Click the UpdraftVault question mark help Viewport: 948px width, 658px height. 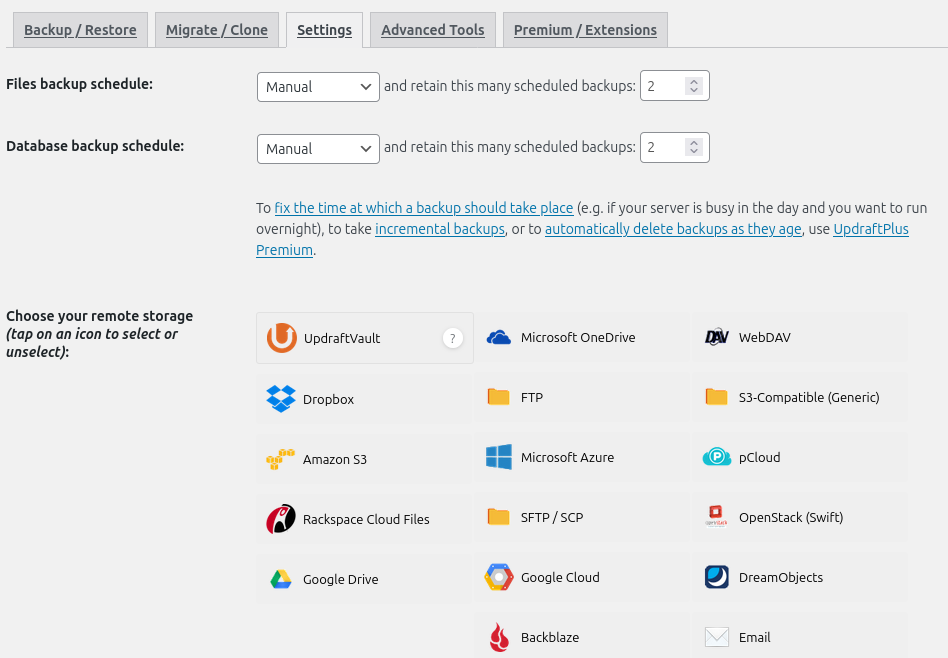(x=453, y=339)
